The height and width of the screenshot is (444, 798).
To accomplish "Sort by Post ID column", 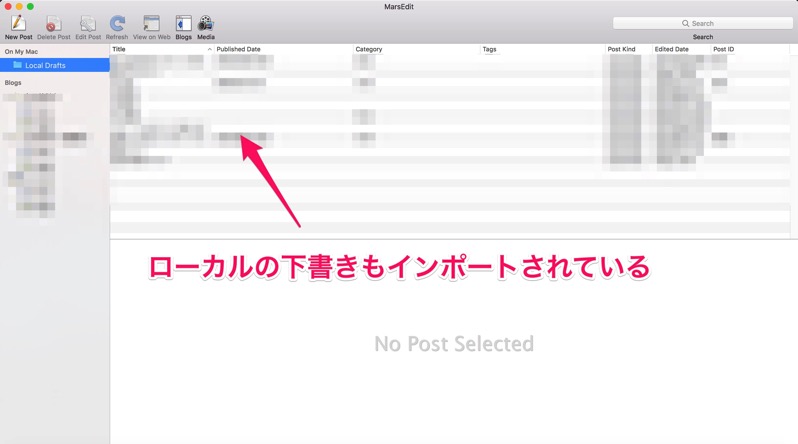I will point(750,49).
